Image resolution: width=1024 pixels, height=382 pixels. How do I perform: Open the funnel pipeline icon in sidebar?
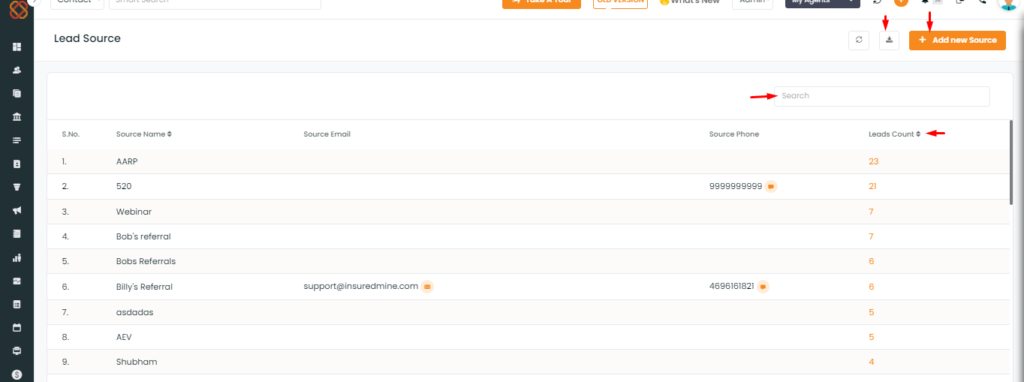click(17, 187)
